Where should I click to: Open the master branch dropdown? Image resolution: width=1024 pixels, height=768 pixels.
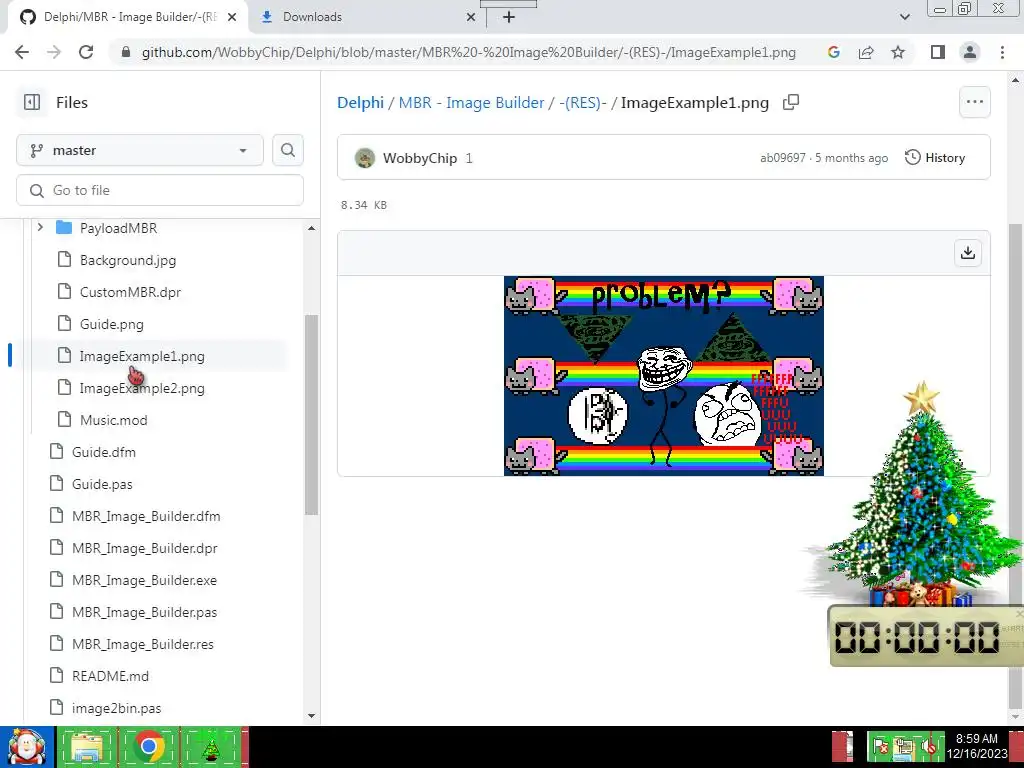tap(140, 150)
